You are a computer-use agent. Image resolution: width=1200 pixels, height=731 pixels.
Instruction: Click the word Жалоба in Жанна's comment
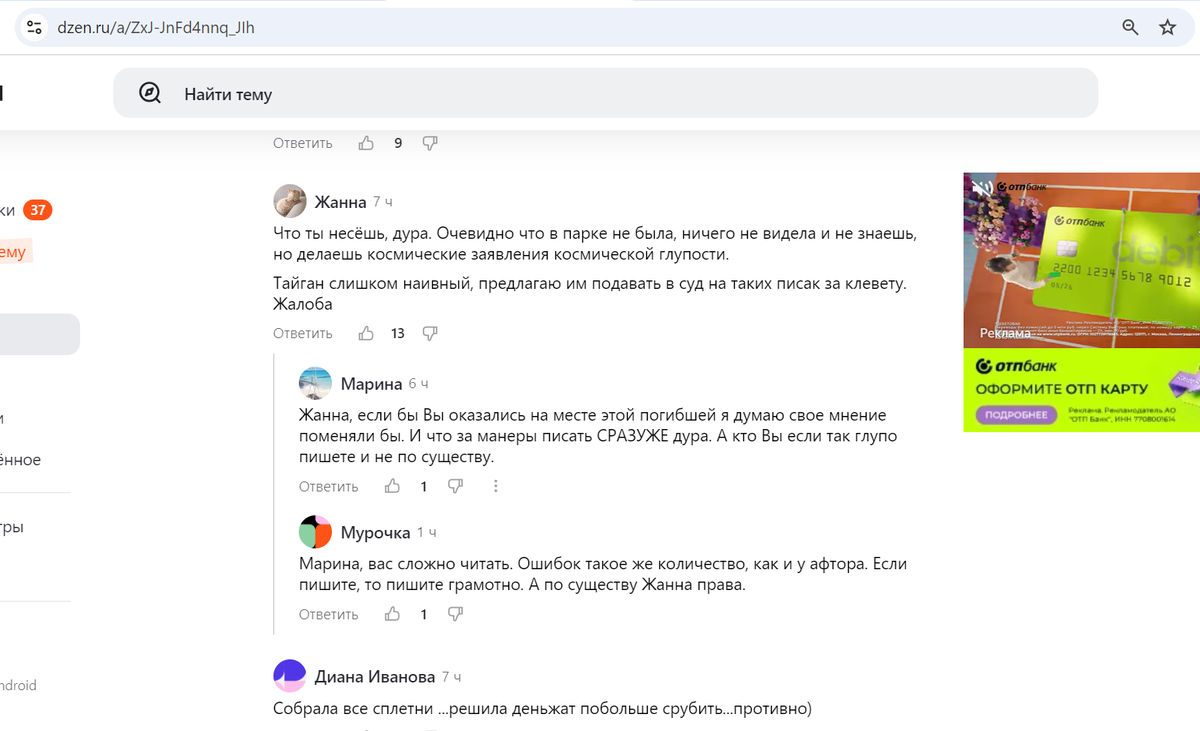(303, 303)
